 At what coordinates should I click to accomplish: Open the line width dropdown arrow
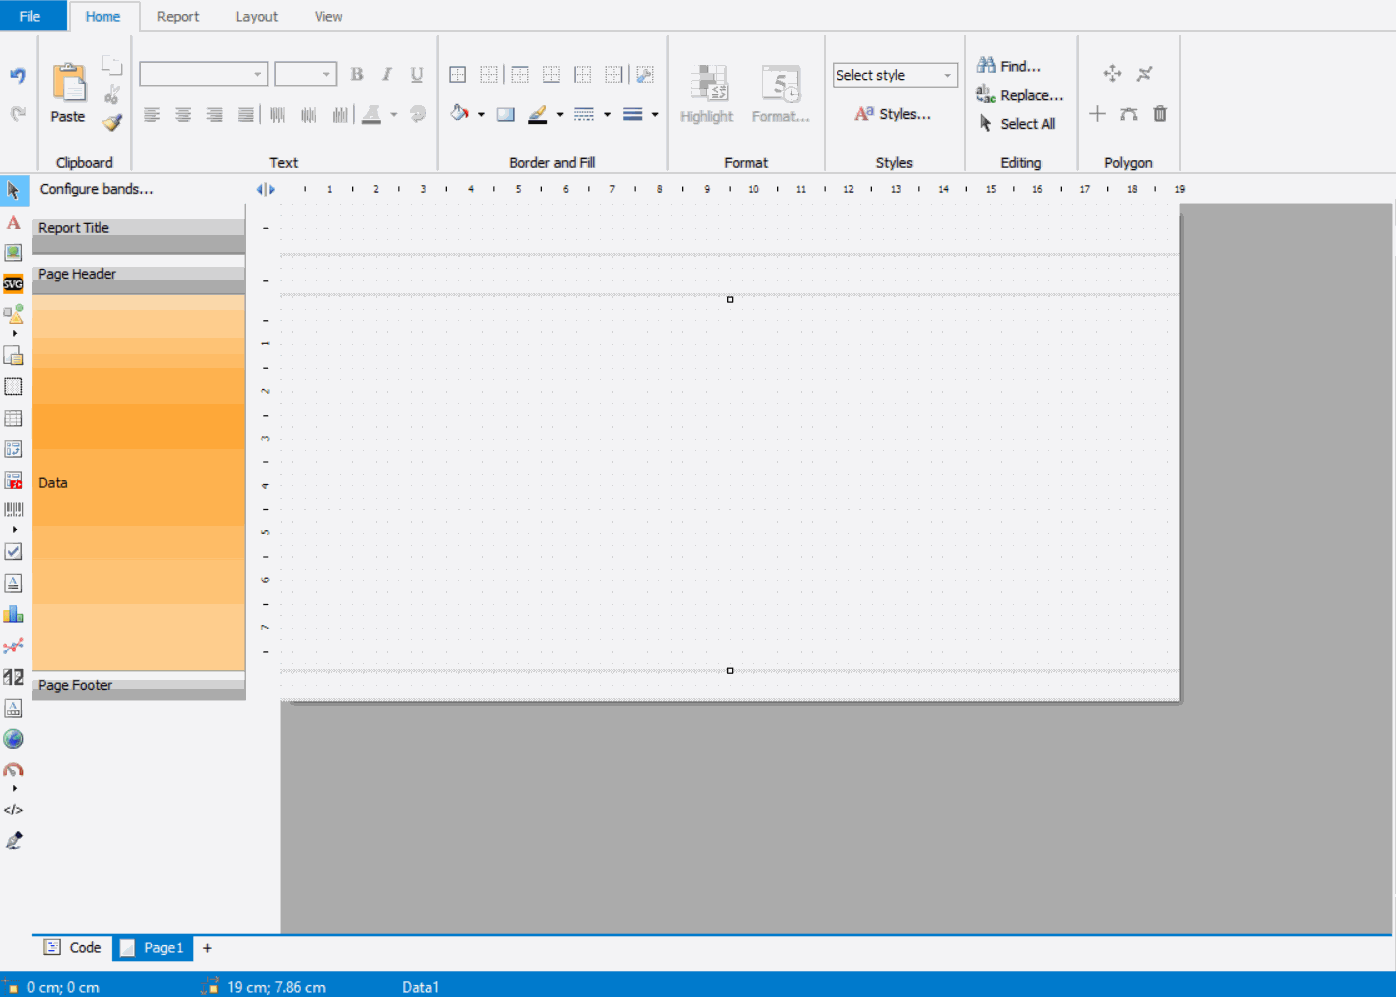(x=655, y=114)
